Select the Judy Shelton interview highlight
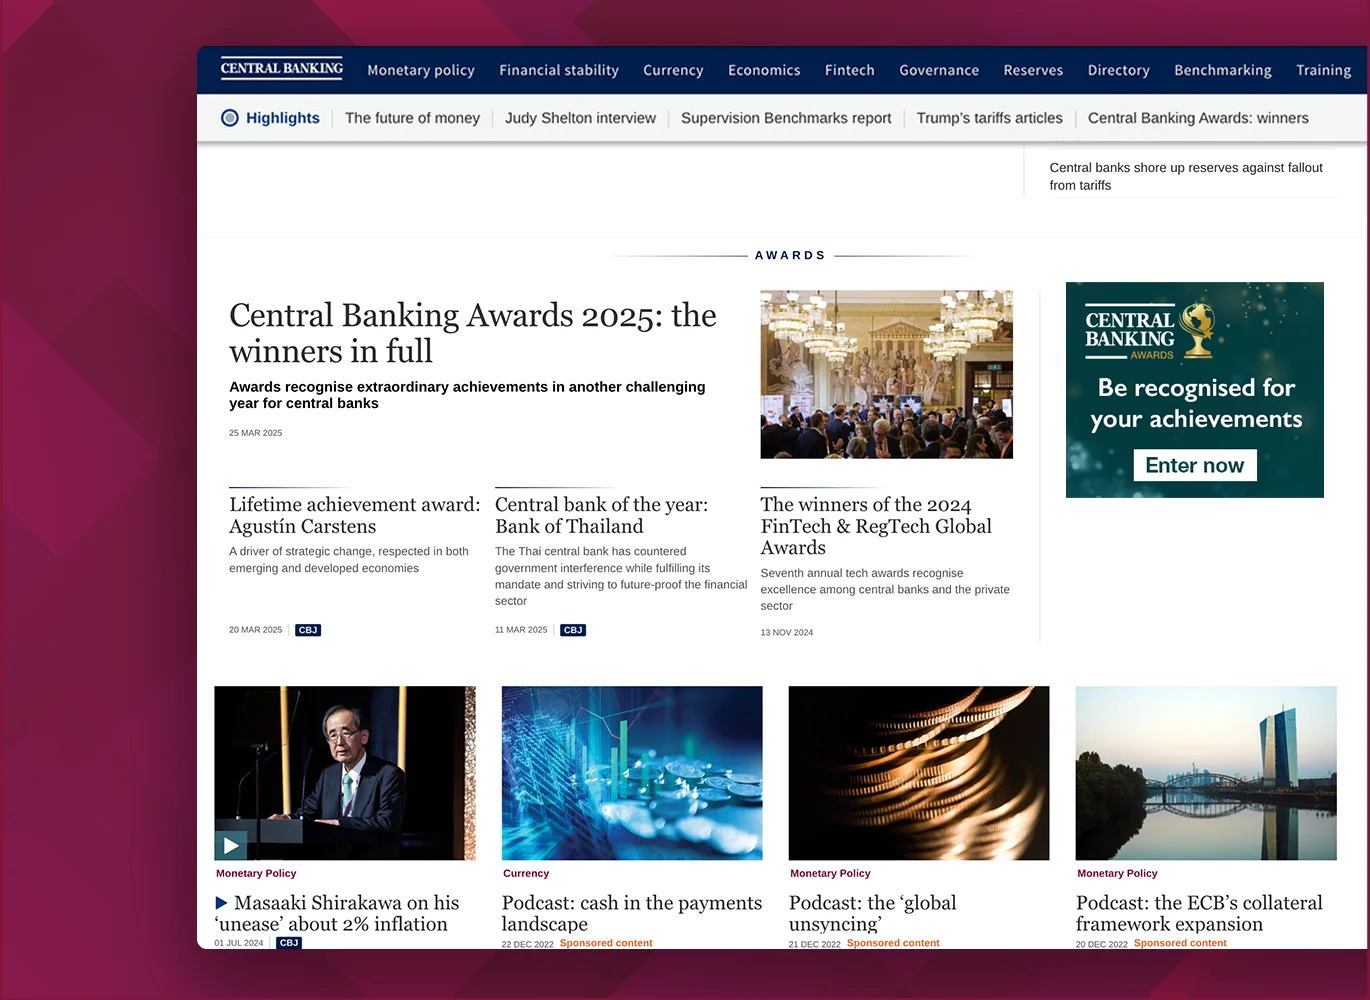 point(580,118)
